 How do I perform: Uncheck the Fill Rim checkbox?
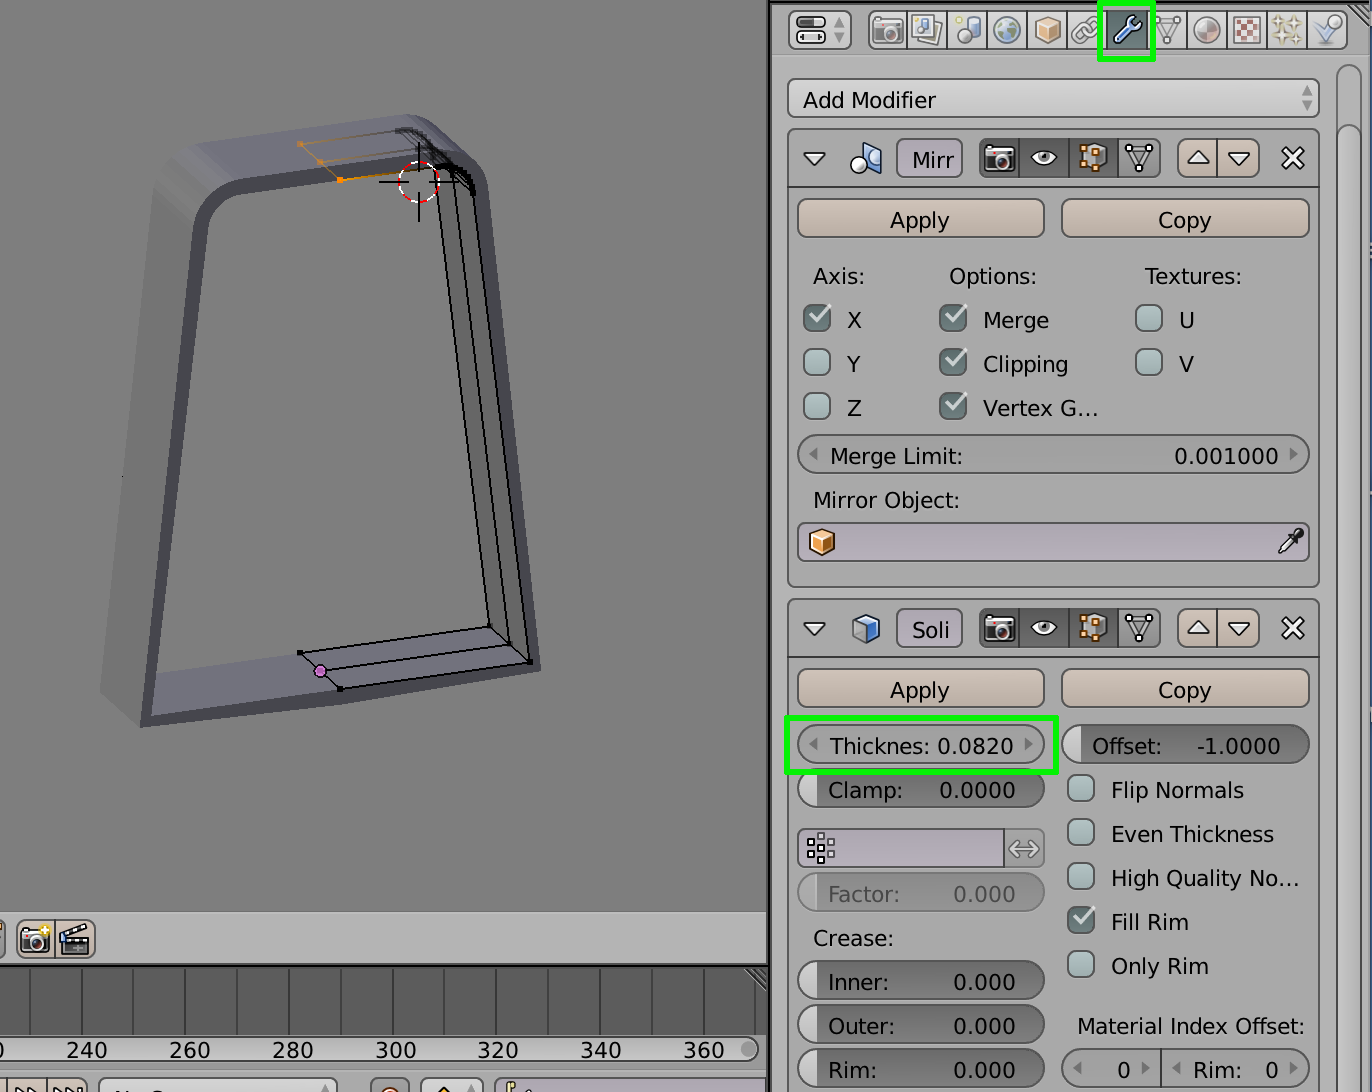(x=1081, y=920)
